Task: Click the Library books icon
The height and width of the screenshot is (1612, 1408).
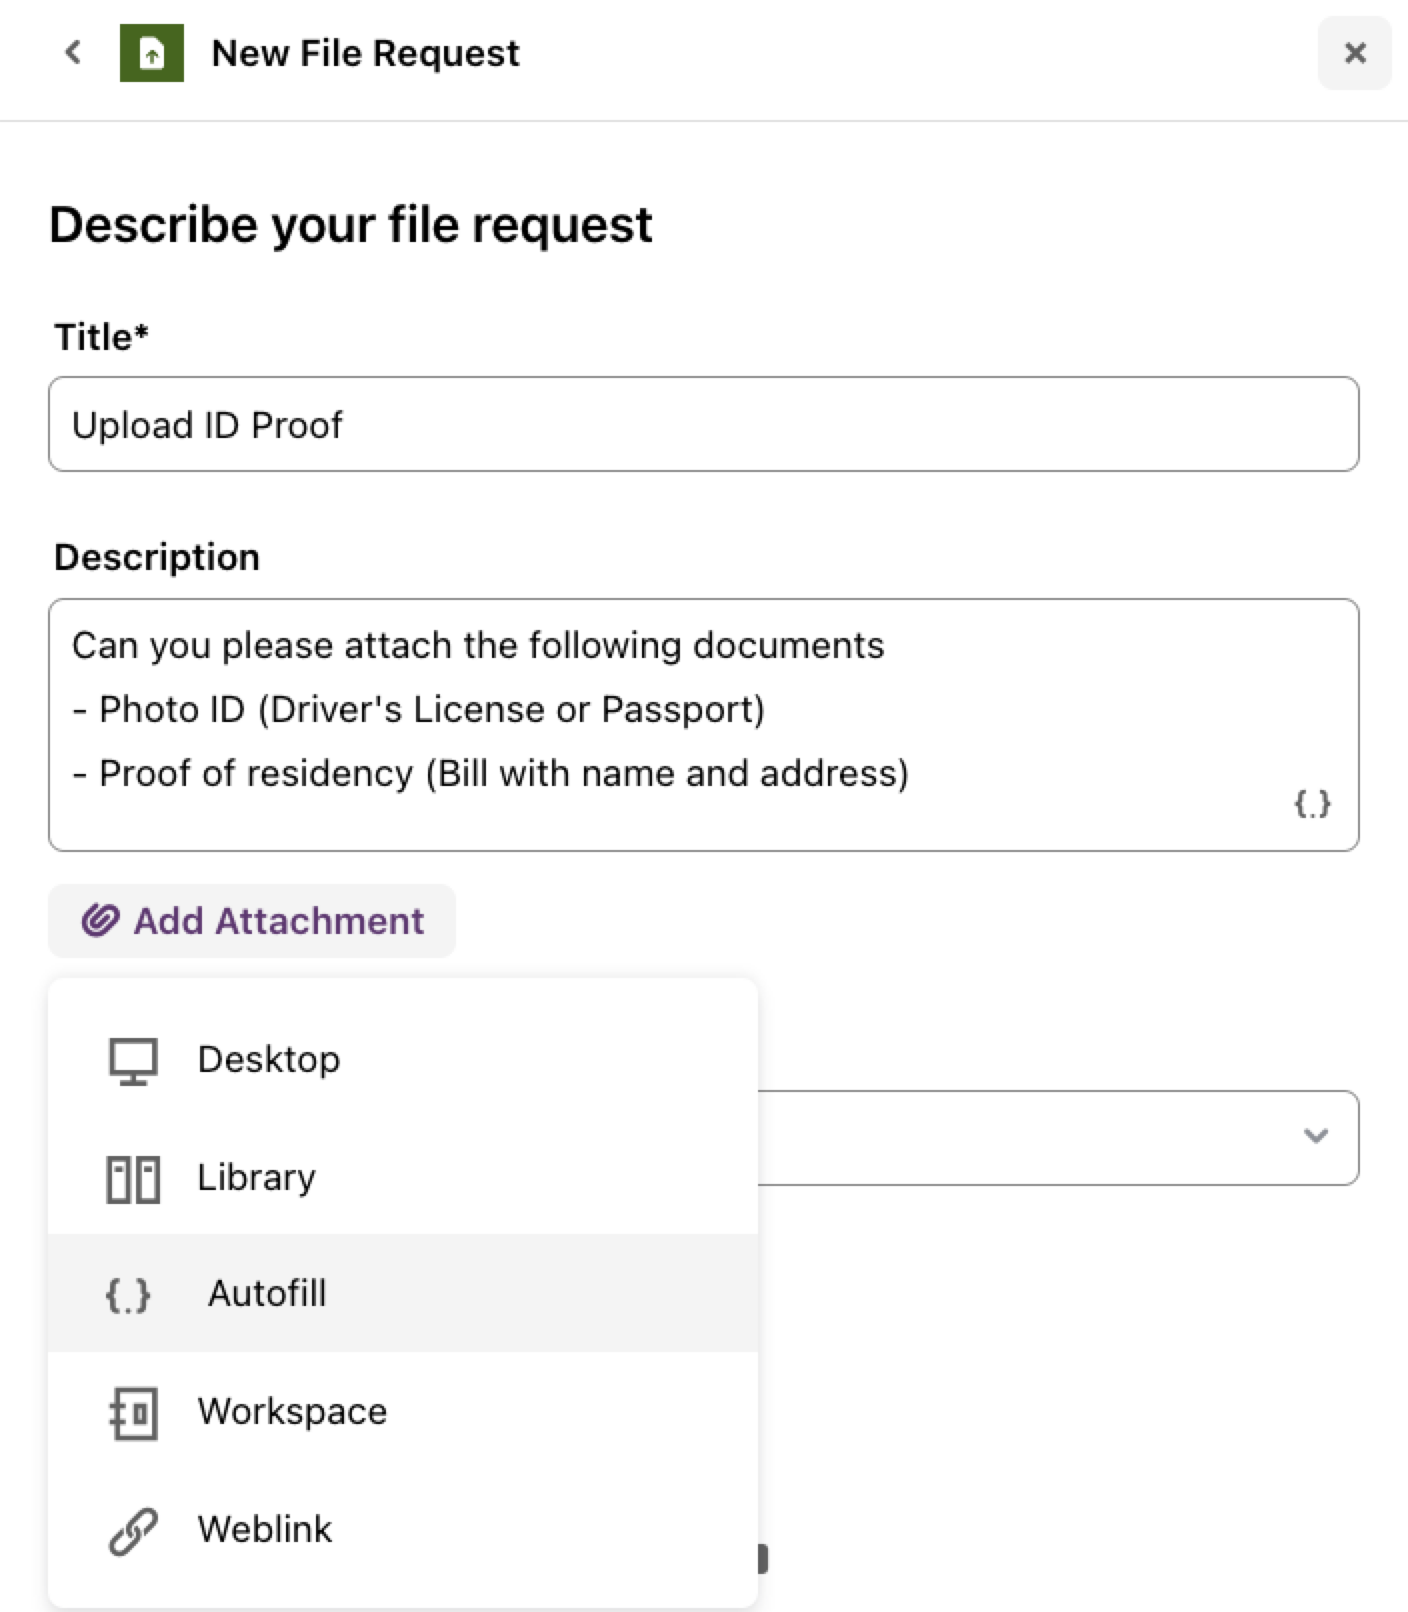Action: pos(133,1179)
